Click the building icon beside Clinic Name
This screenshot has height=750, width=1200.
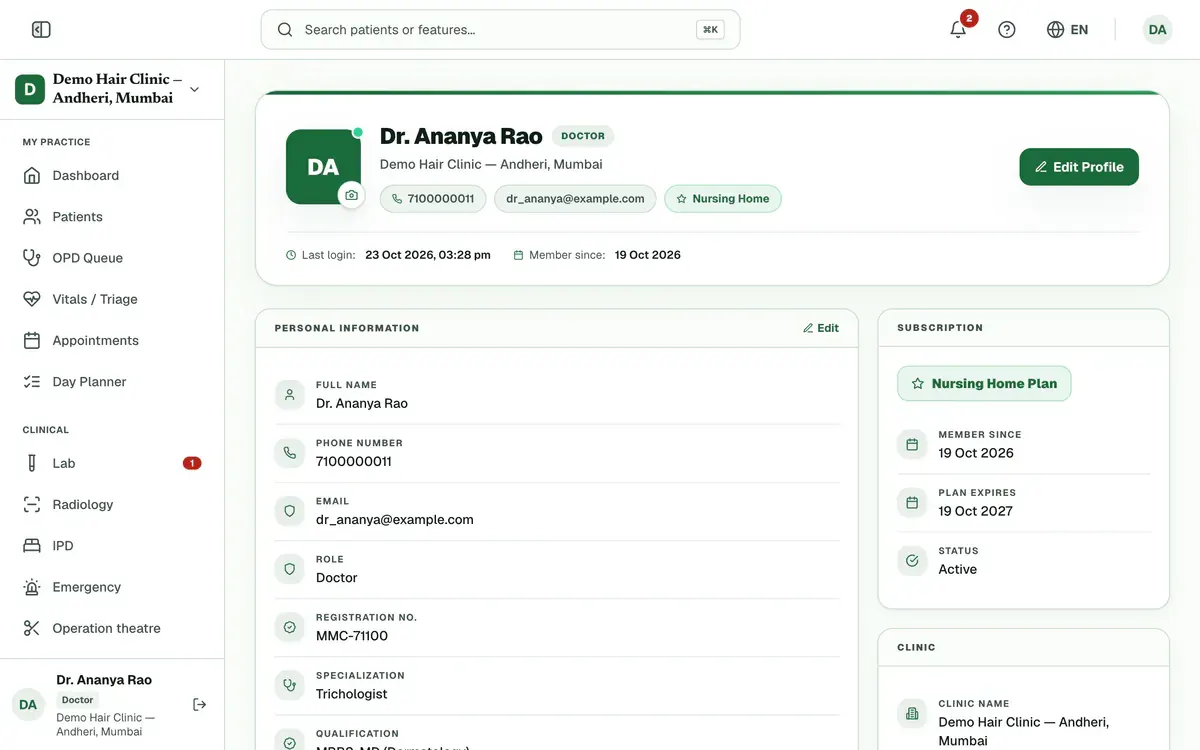tap(912, 714)
